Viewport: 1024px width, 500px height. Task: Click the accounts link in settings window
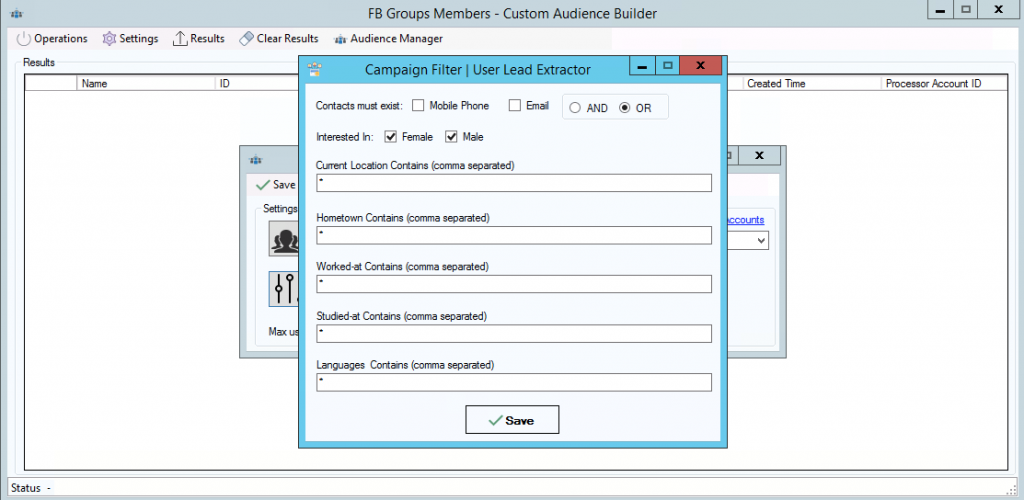click(x=745, y=220)
